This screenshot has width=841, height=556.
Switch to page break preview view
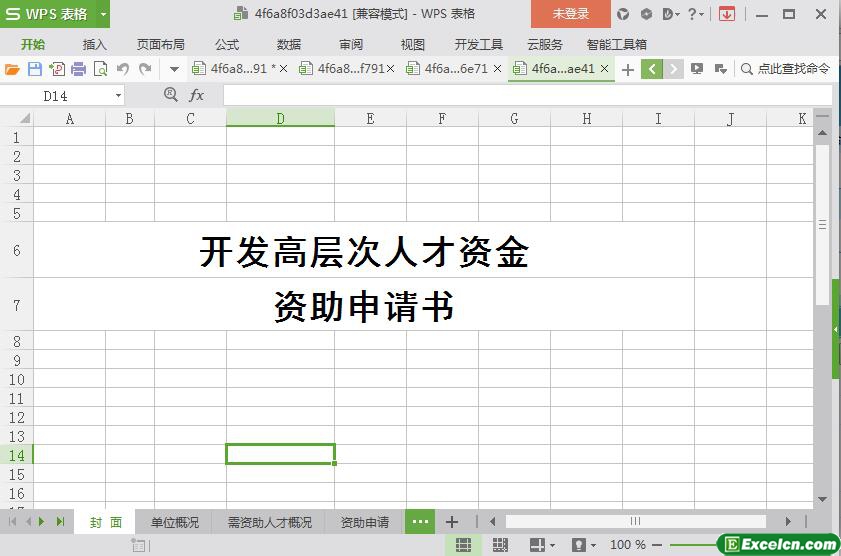pos(500,545)
